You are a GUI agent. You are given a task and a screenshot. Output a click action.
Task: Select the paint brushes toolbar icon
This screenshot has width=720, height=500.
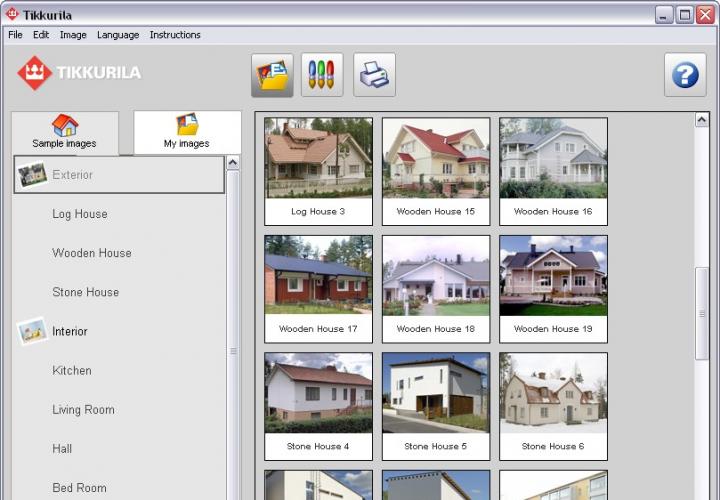[322, 75]
